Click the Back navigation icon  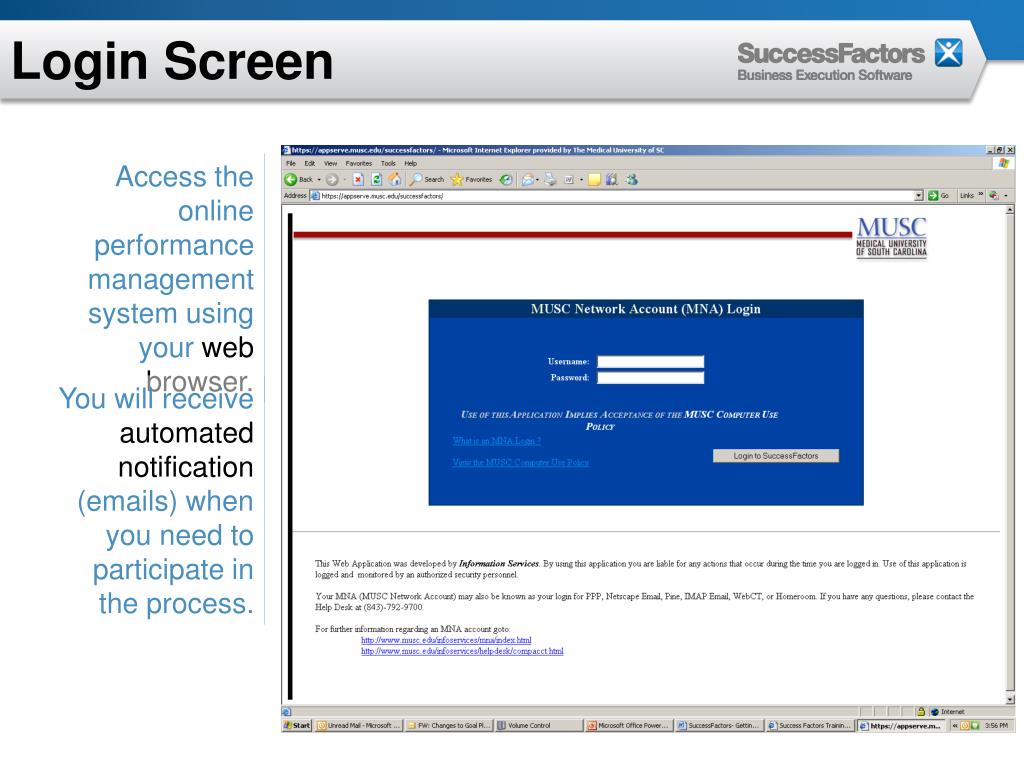(x=291, y=180)
